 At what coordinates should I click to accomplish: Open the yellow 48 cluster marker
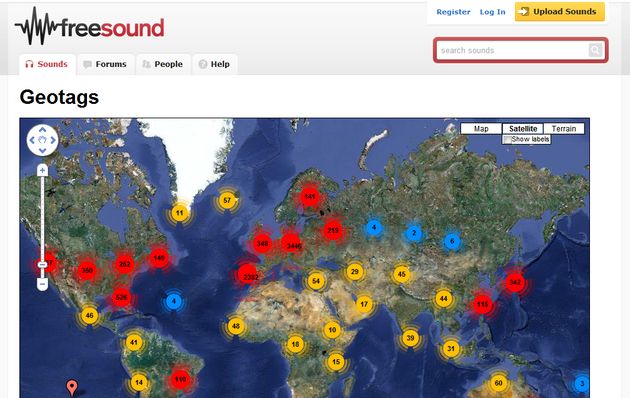(236, 326)
